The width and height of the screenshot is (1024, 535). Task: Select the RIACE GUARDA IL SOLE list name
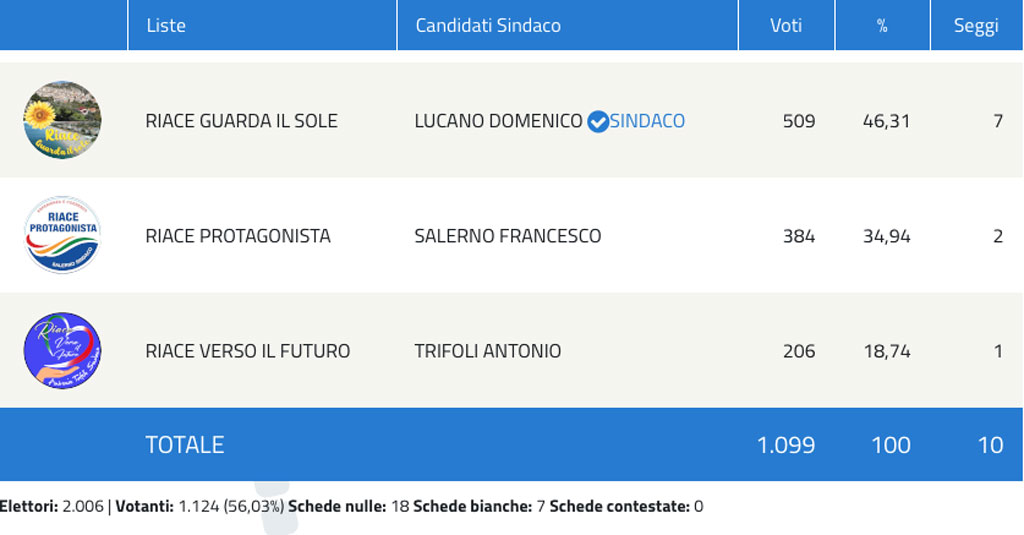coord(241,121)
